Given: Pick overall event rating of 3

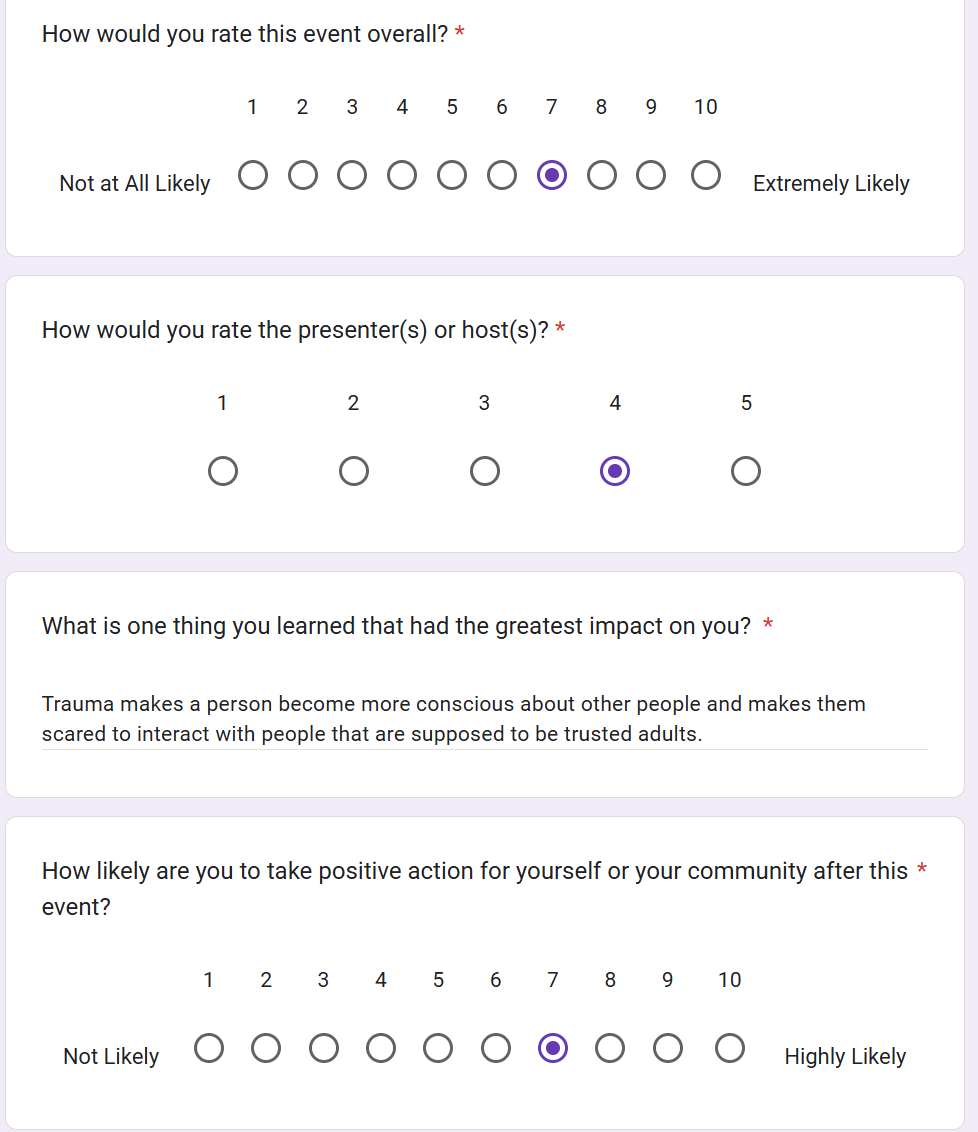Looking at the screenshot, I should pos(352,176).
